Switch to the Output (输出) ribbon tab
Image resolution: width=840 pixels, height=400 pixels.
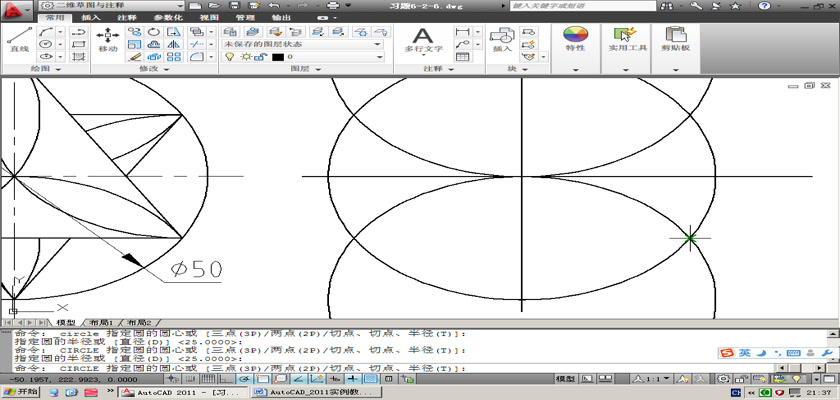point(281,18)
